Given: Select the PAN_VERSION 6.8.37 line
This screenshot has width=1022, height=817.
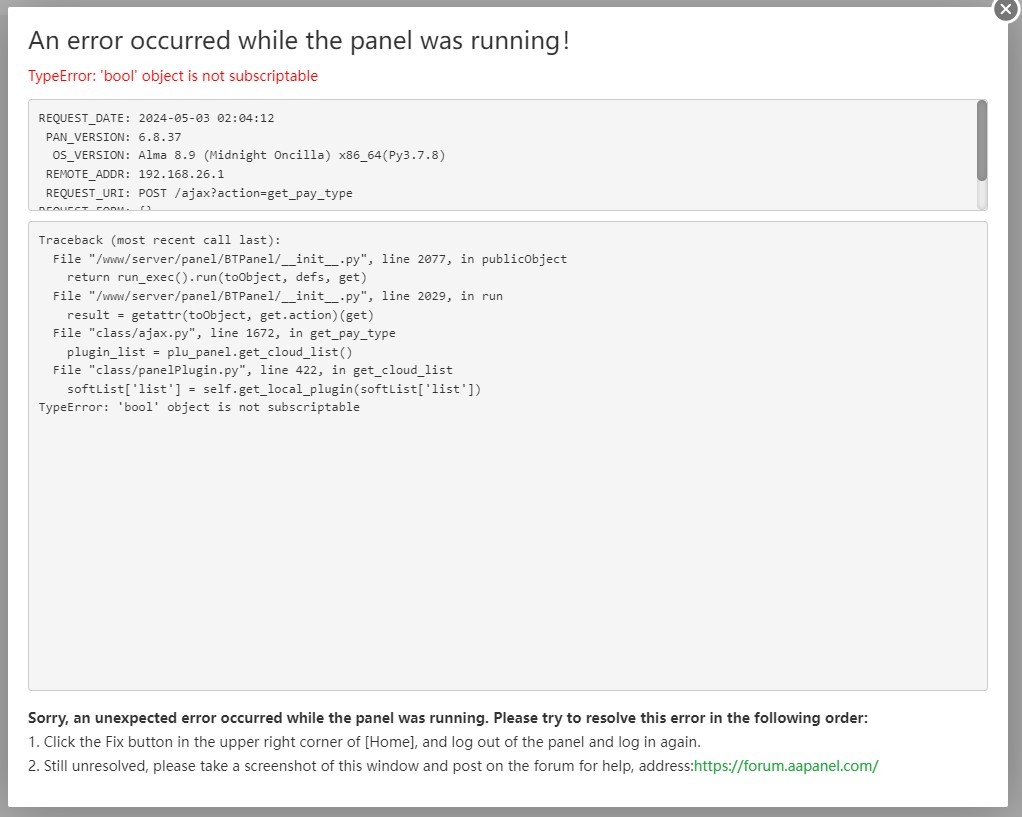Looking at the screenshot, I should [113, 137].
